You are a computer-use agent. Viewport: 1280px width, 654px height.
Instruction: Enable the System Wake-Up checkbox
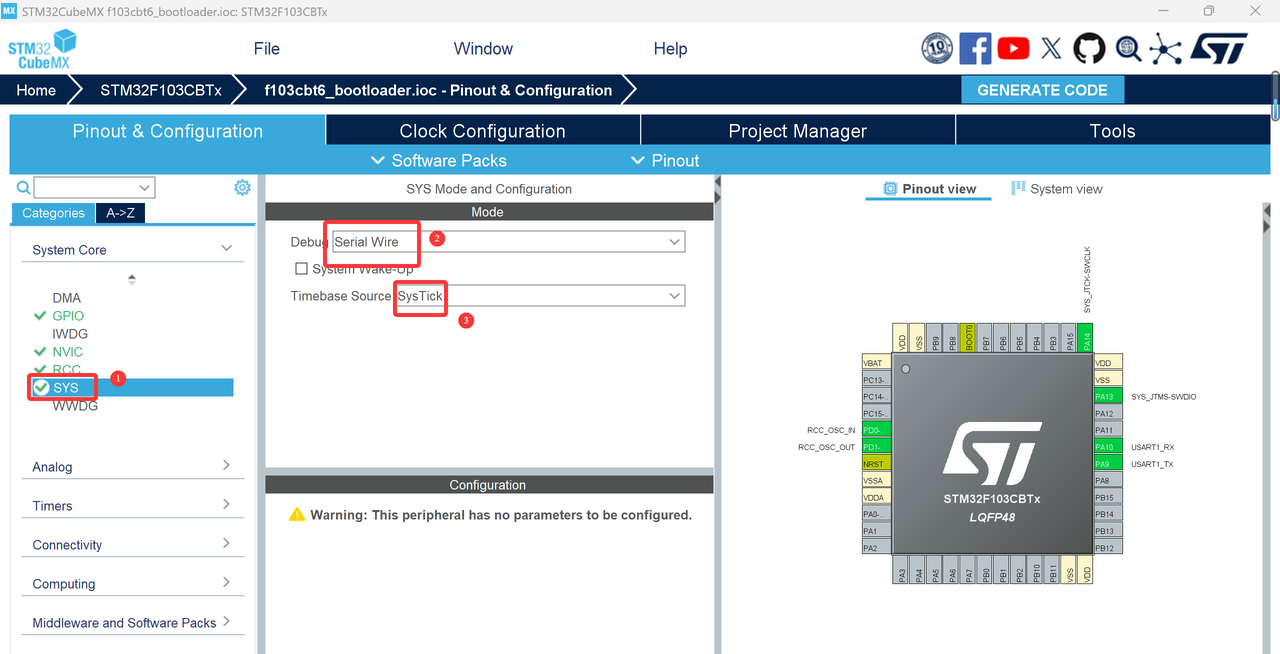(x=301, y=268)
